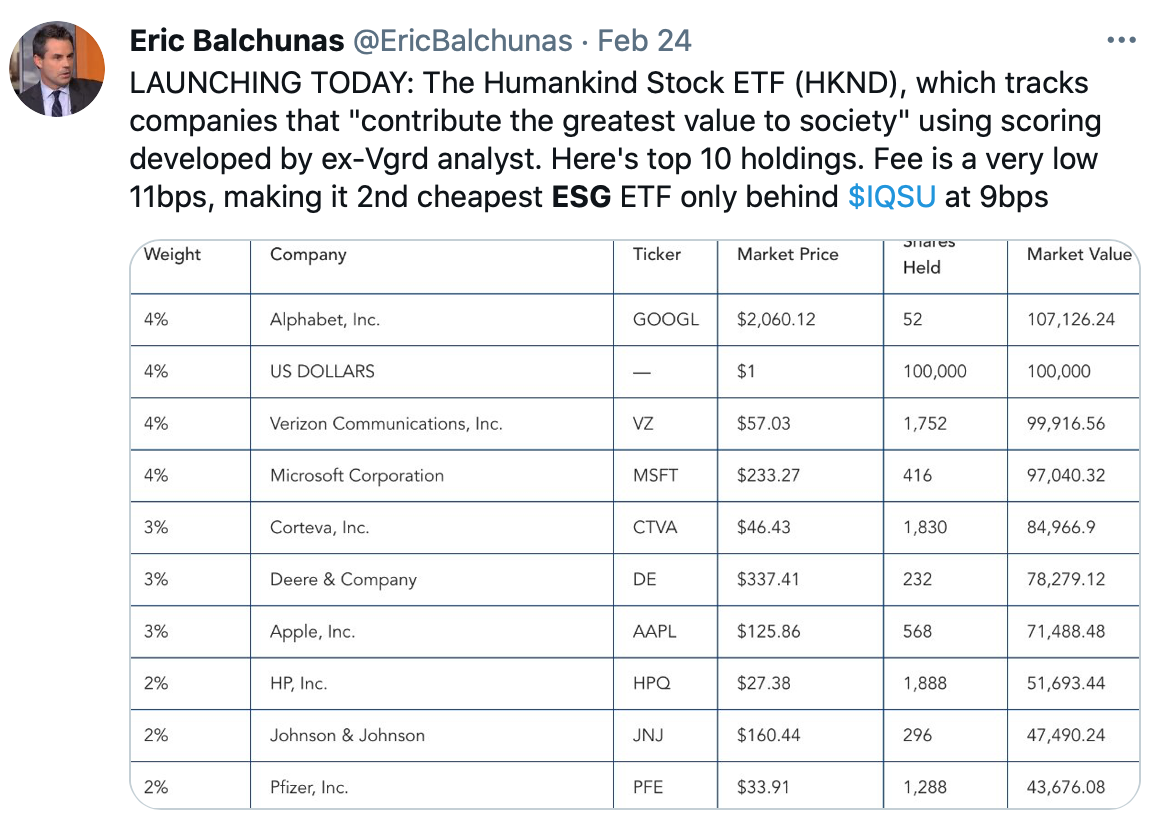
Task: Click the Pfizer, Inc. company cell
Action: 309,788
